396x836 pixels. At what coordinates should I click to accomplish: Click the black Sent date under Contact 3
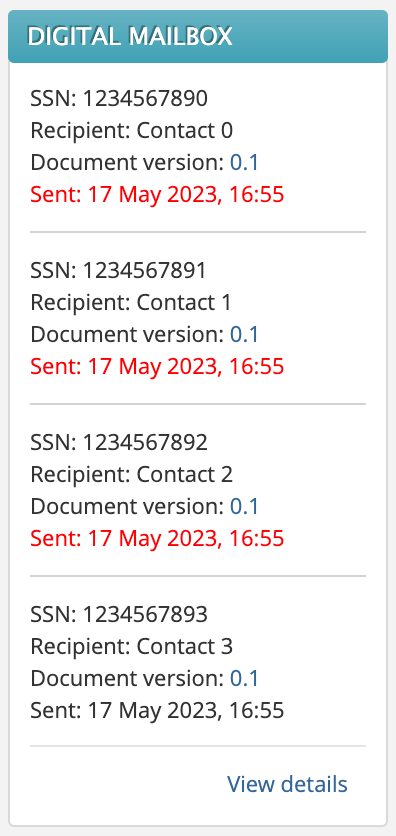pyautogui.click(x=157, y=711)
